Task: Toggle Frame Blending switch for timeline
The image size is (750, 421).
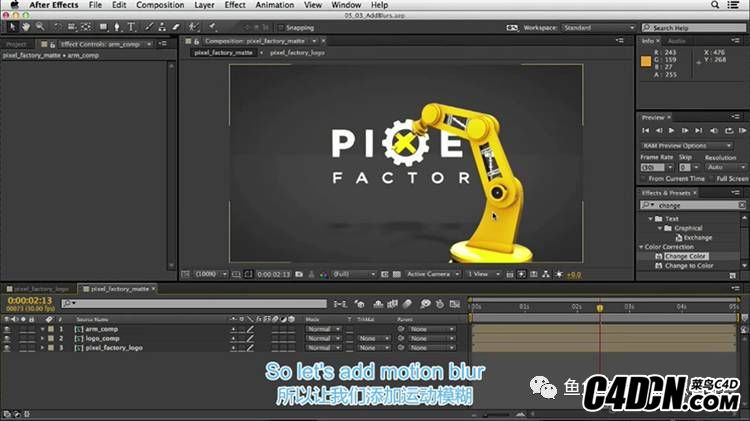Action: 393,304
